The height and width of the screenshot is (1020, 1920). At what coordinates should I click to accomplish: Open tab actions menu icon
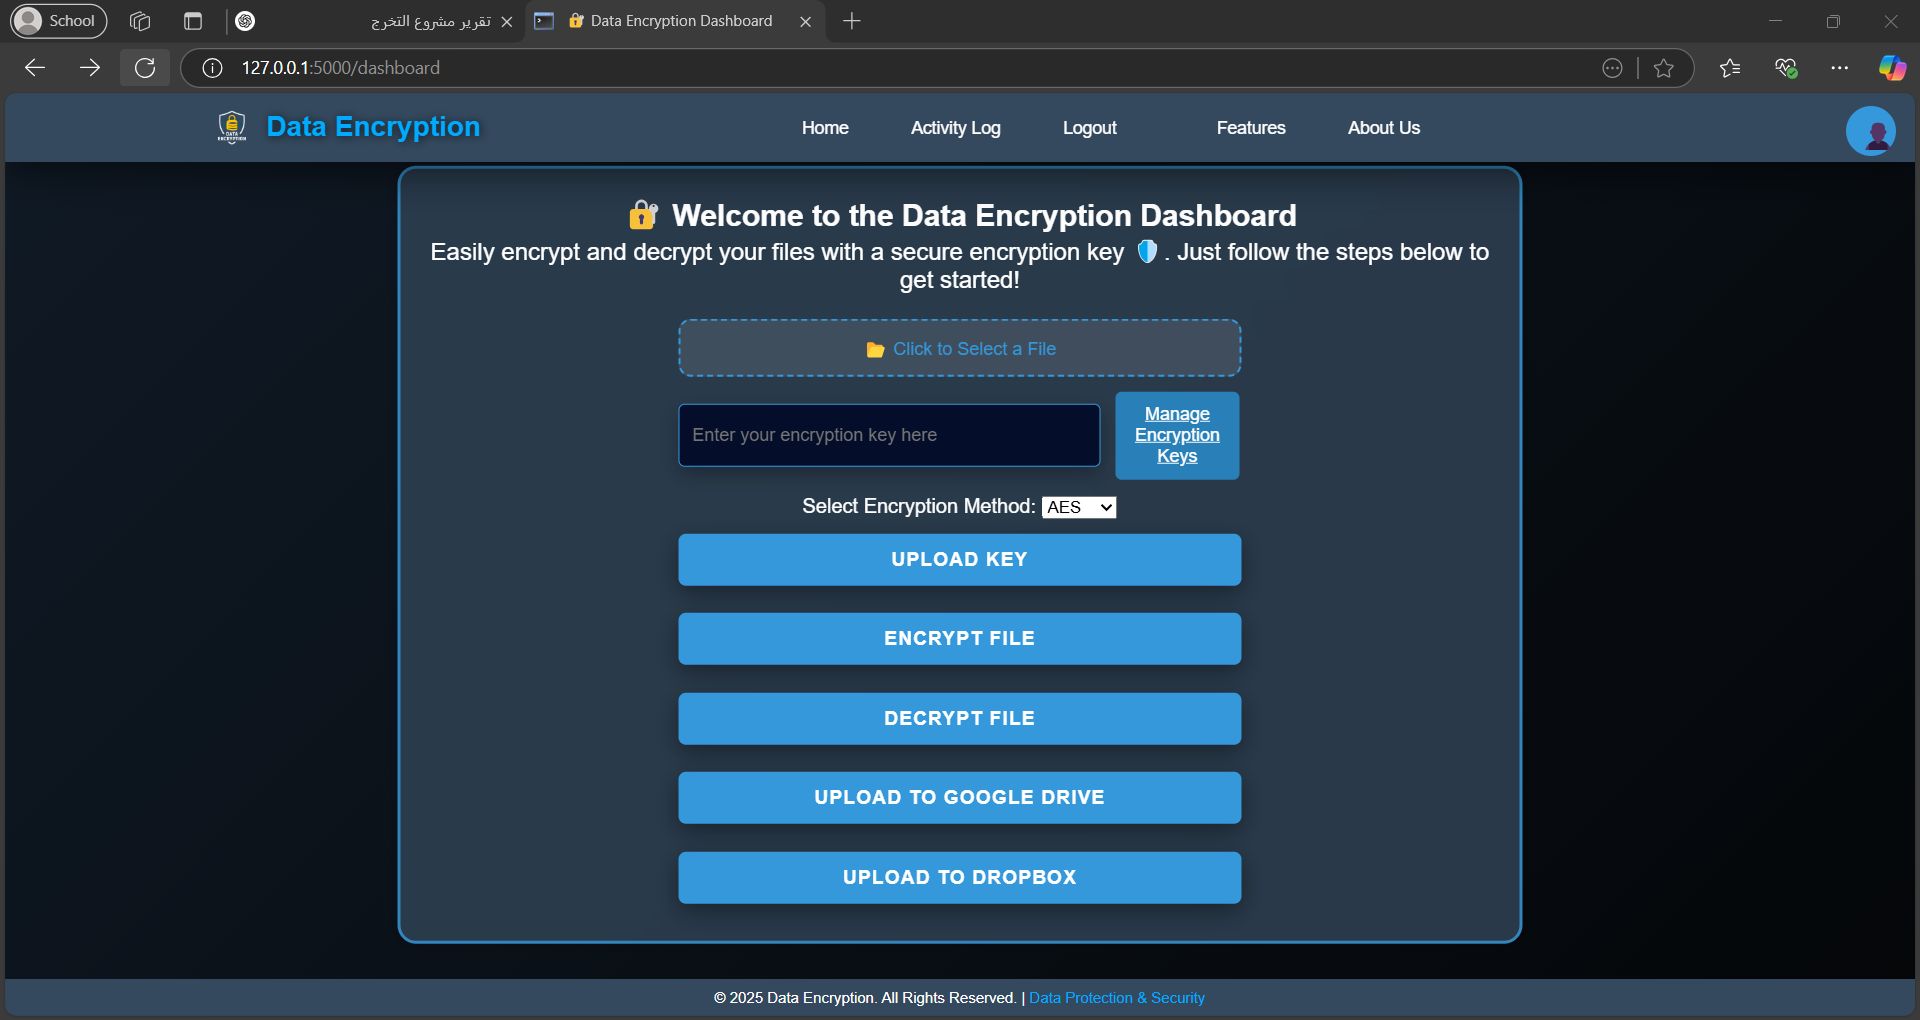(x=193, y=21)
